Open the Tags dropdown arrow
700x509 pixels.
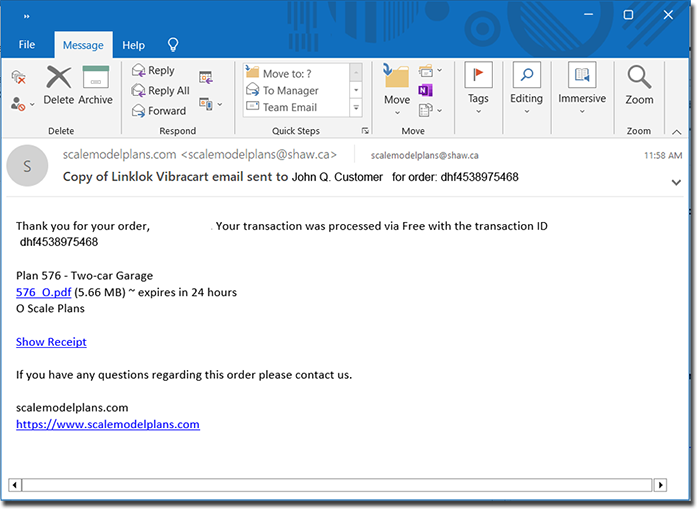[x=478, y=112]
